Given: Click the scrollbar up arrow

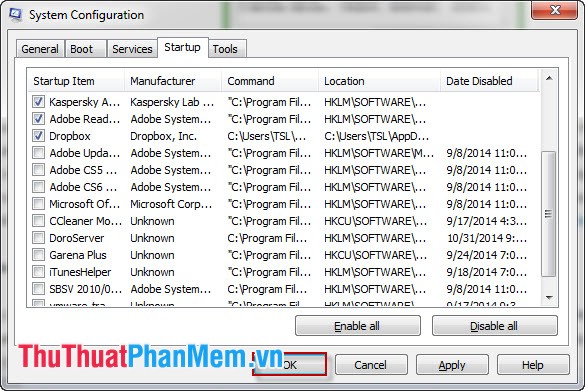Looking at the screenshot, I should [x=549, y=78].
